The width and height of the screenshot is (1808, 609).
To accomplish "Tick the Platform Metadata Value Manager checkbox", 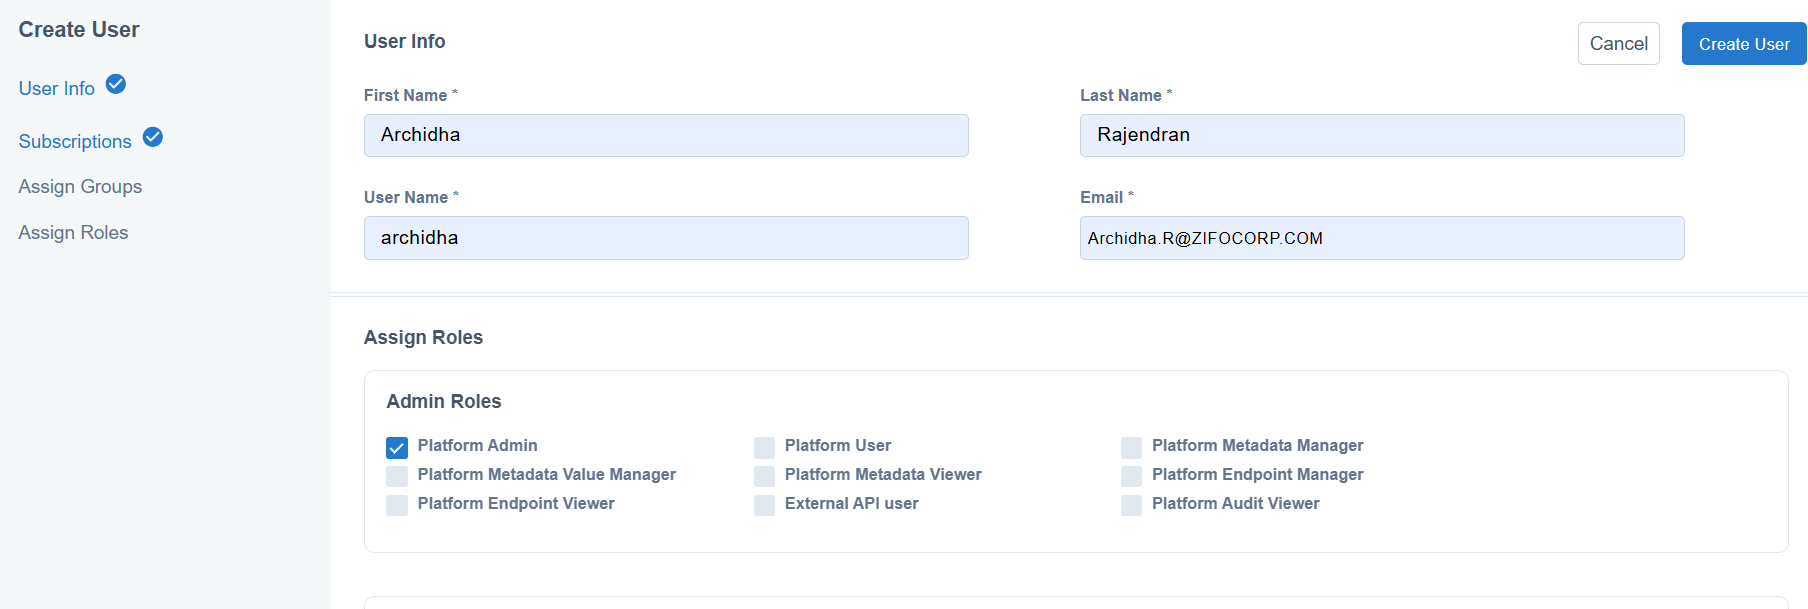I will pos(397,476).
